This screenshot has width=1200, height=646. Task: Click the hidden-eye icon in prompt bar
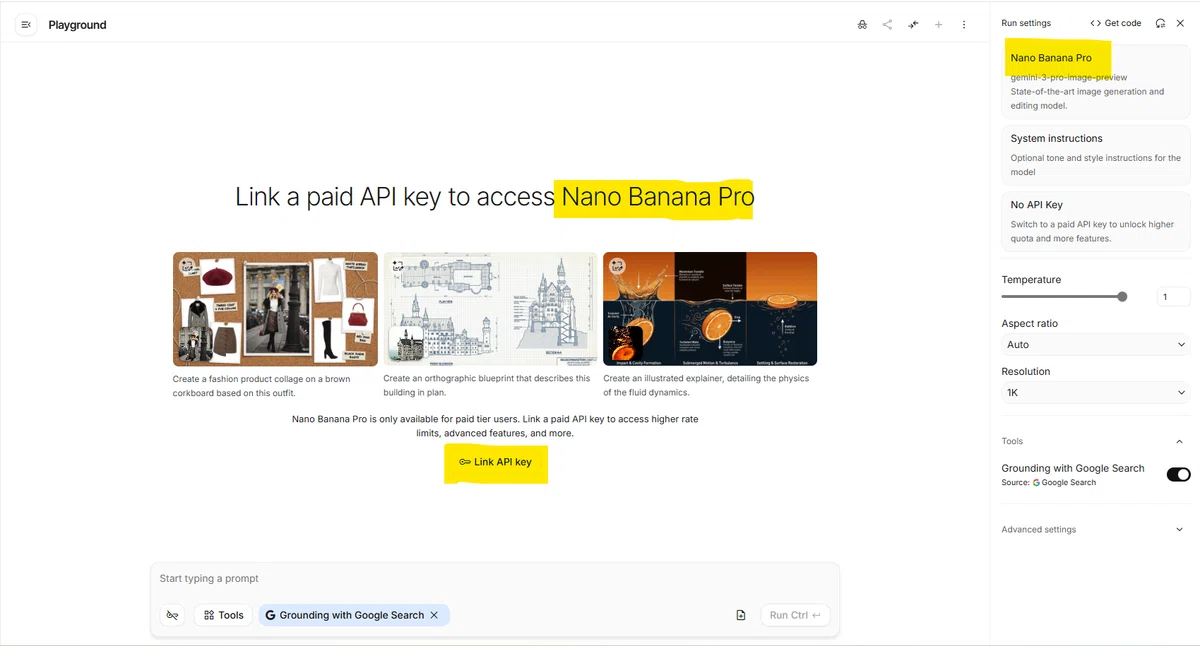pos(172,615)
